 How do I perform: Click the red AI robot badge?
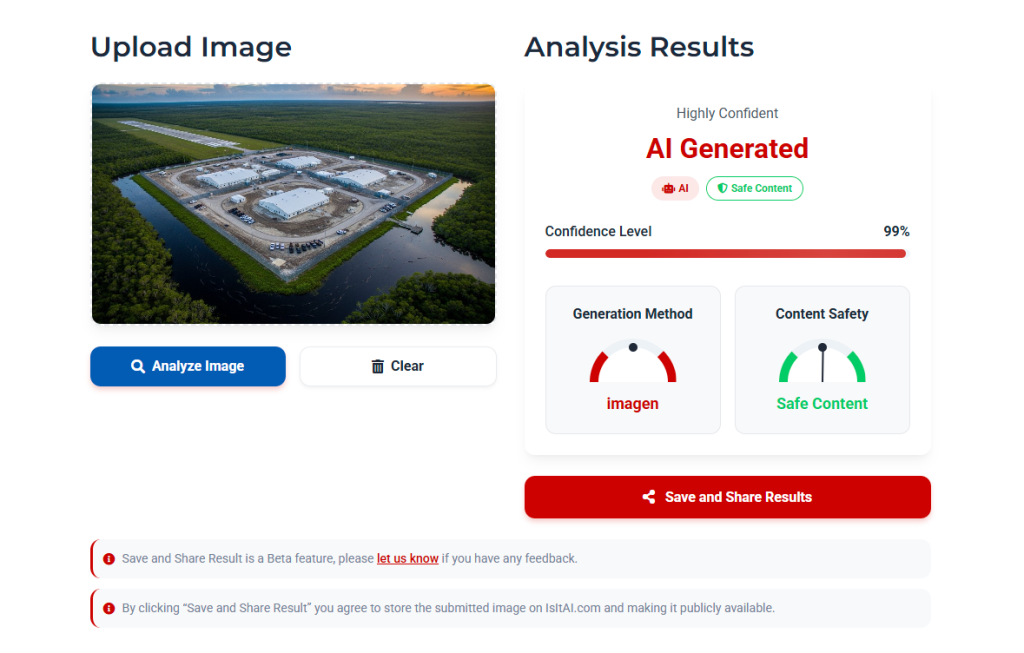pyautogui.click(x=675, y=188)
